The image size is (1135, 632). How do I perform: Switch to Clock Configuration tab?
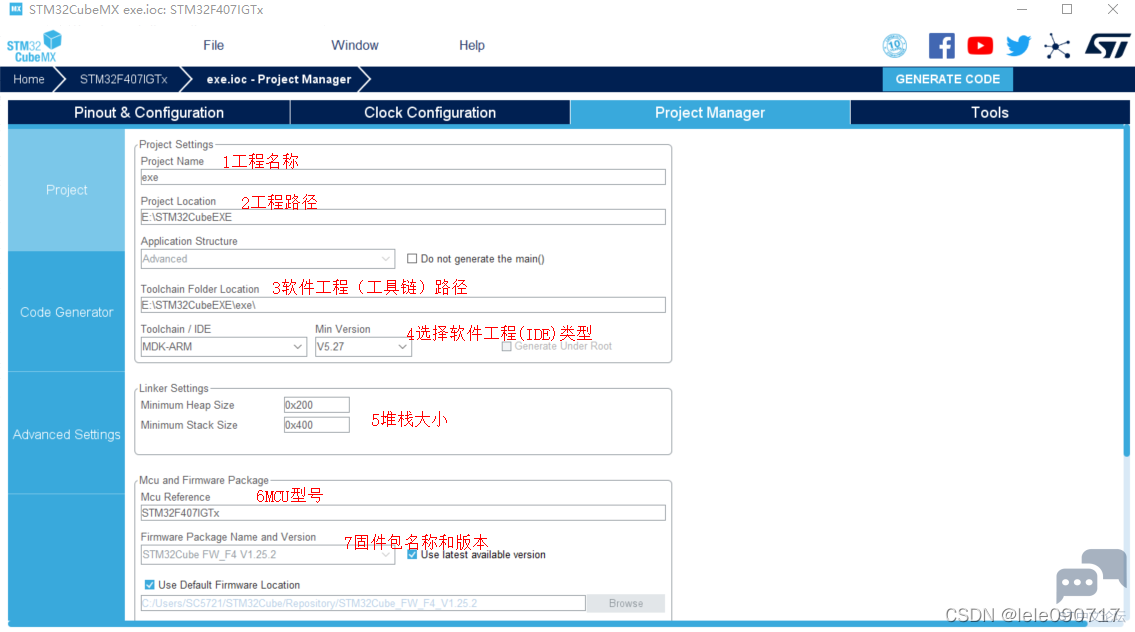(430, 112)
